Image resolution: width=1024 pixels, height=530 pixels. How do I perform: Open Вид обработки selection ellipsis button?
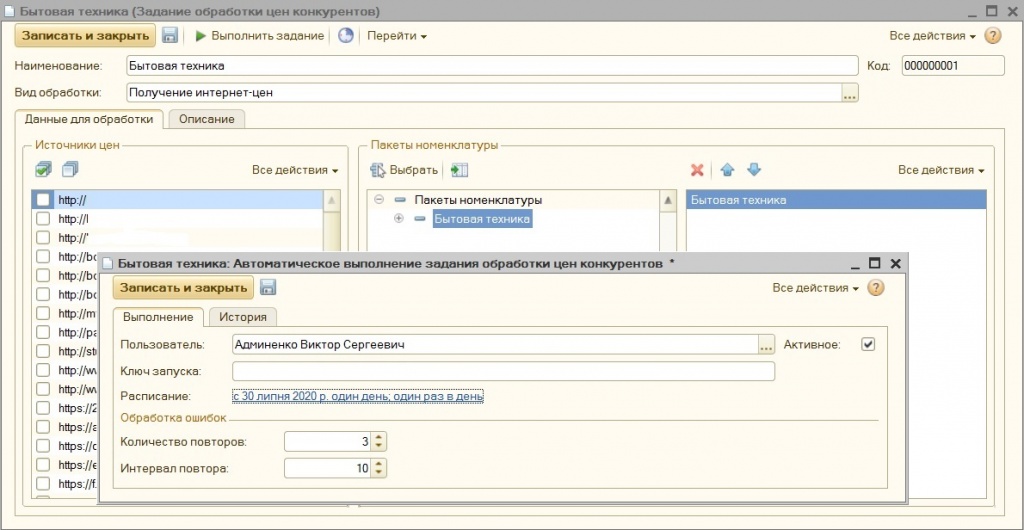(x=849, y=93)
